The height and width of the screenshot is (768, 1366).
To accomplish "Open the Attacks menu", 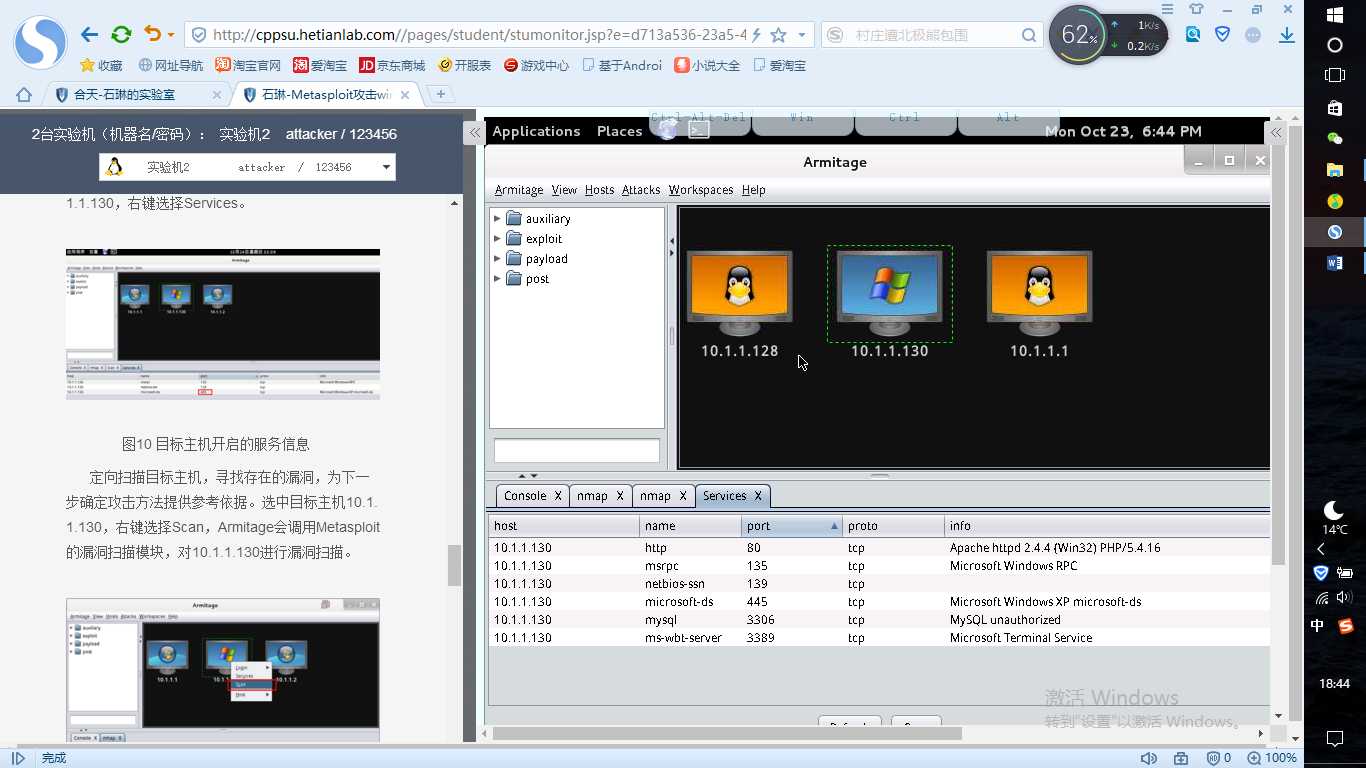I will pyautogui.click(x=641, y=189).
